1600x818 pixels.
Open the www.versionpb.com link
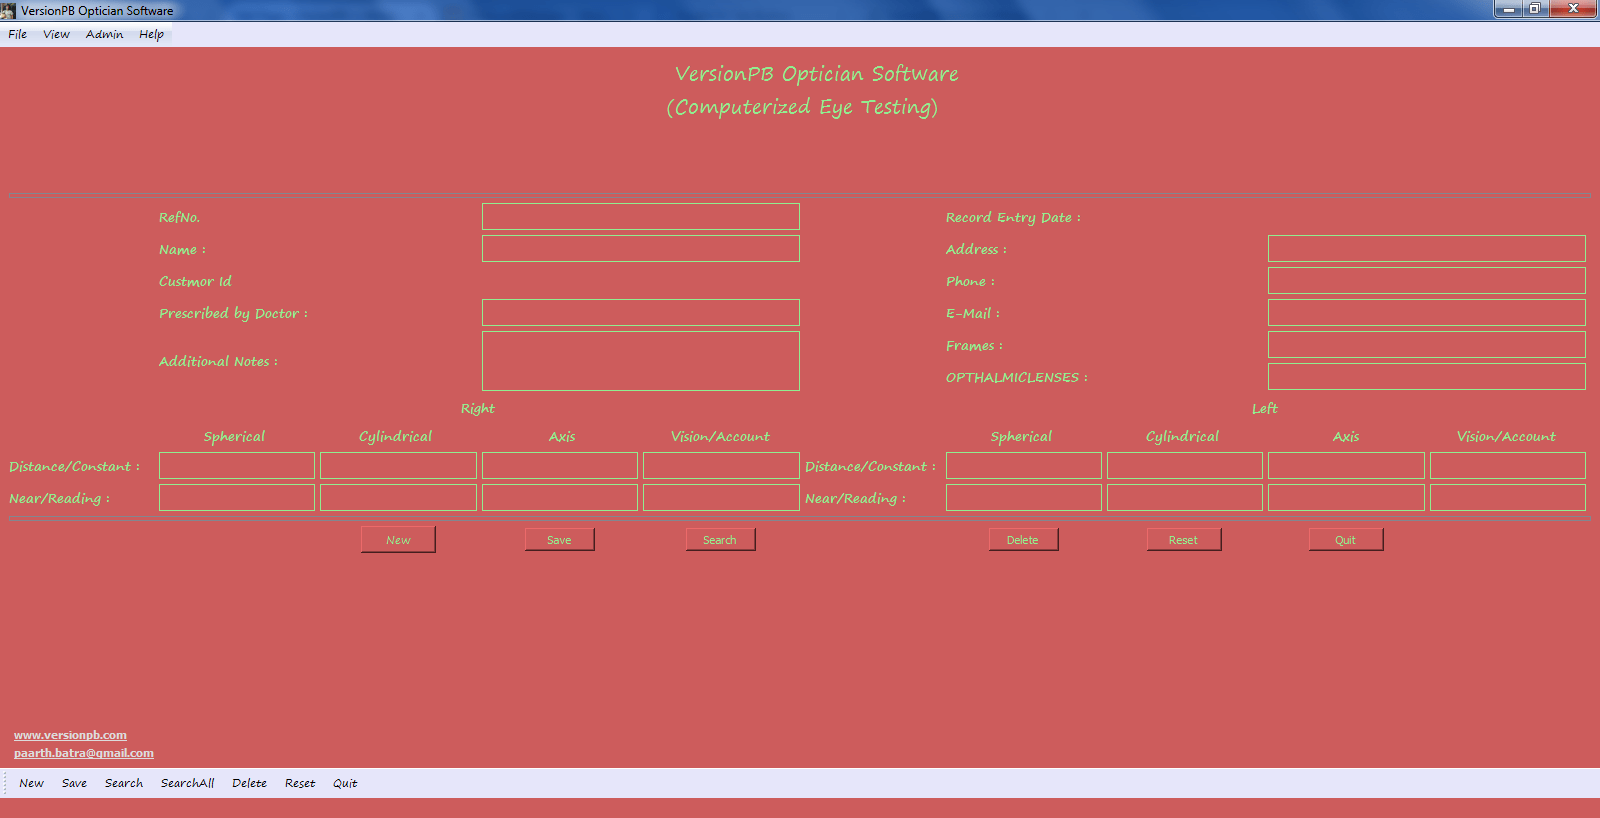tap(70, 735)
